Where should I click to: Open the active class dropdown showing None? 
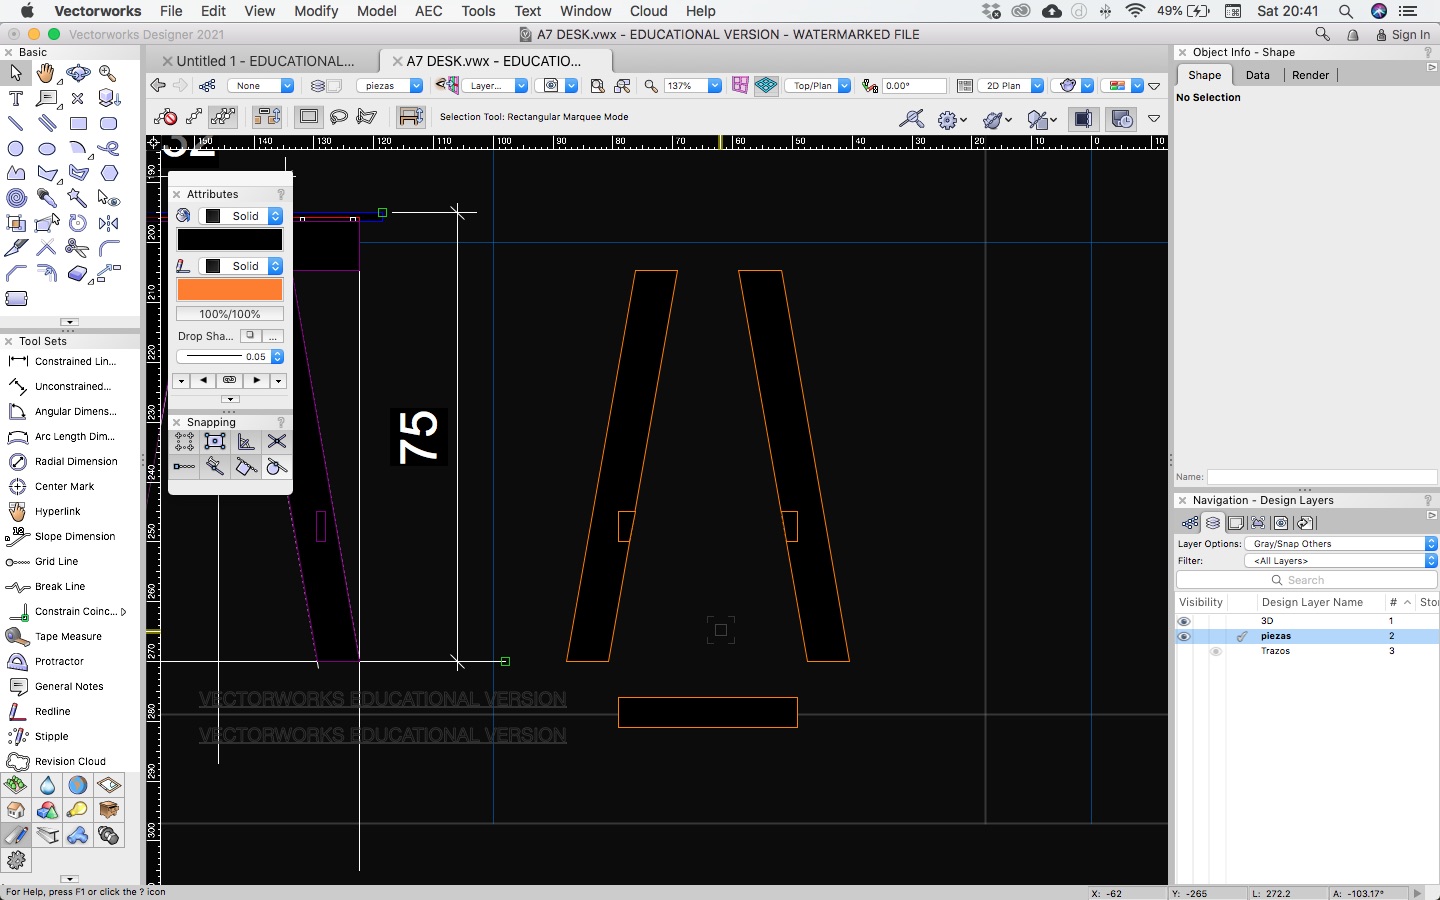(261, 86)
